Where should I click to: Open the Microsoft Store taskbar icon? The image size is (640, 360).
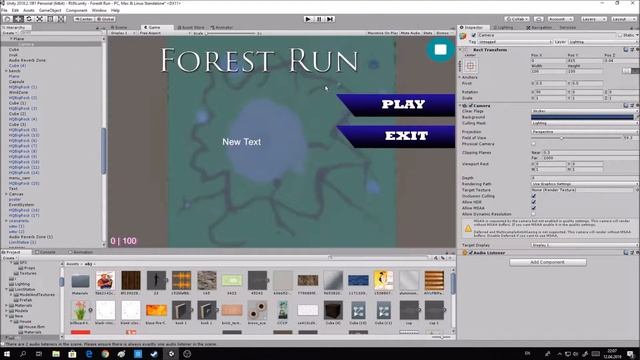(72, 354)
